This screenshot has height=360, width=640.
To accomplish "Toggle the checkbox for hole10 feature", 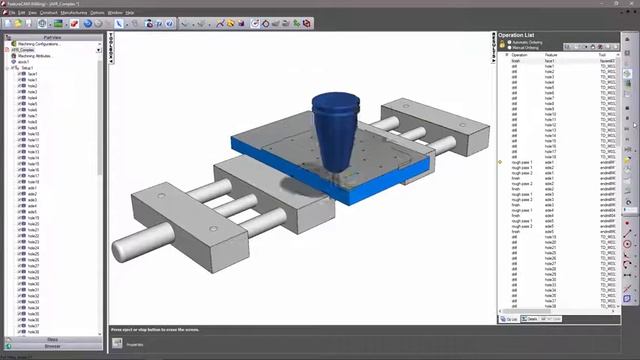I will (19, 134).
